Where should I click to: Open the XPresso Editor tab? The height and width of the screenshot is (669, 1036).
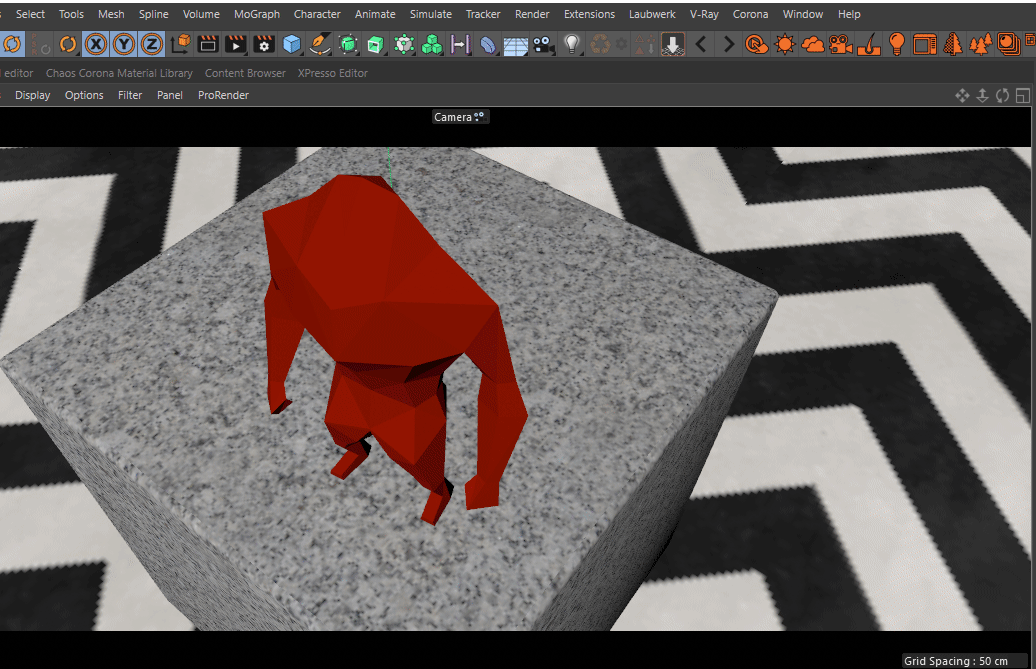[333, 73]
